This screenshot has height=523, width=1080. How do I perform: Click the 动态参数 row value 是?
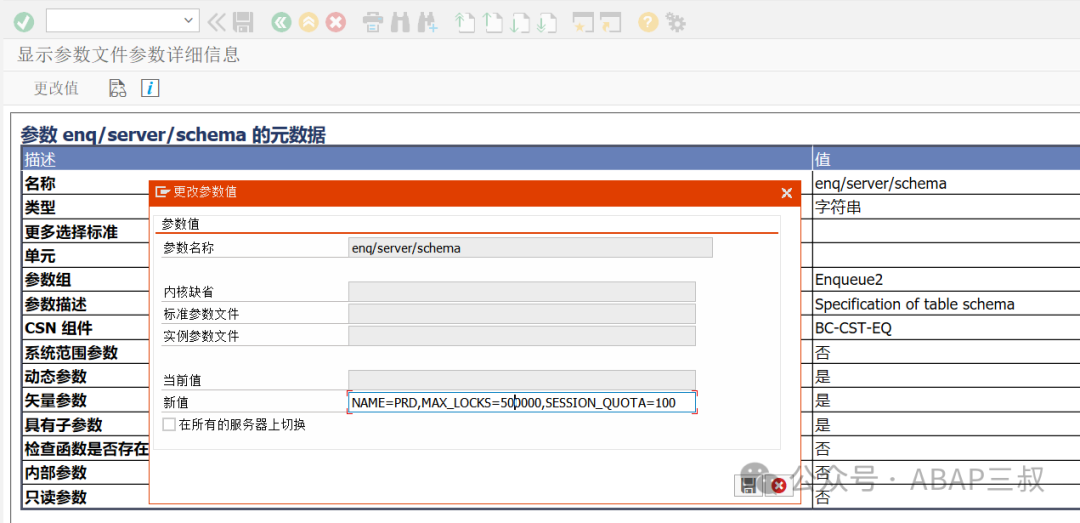pos(822,376)
